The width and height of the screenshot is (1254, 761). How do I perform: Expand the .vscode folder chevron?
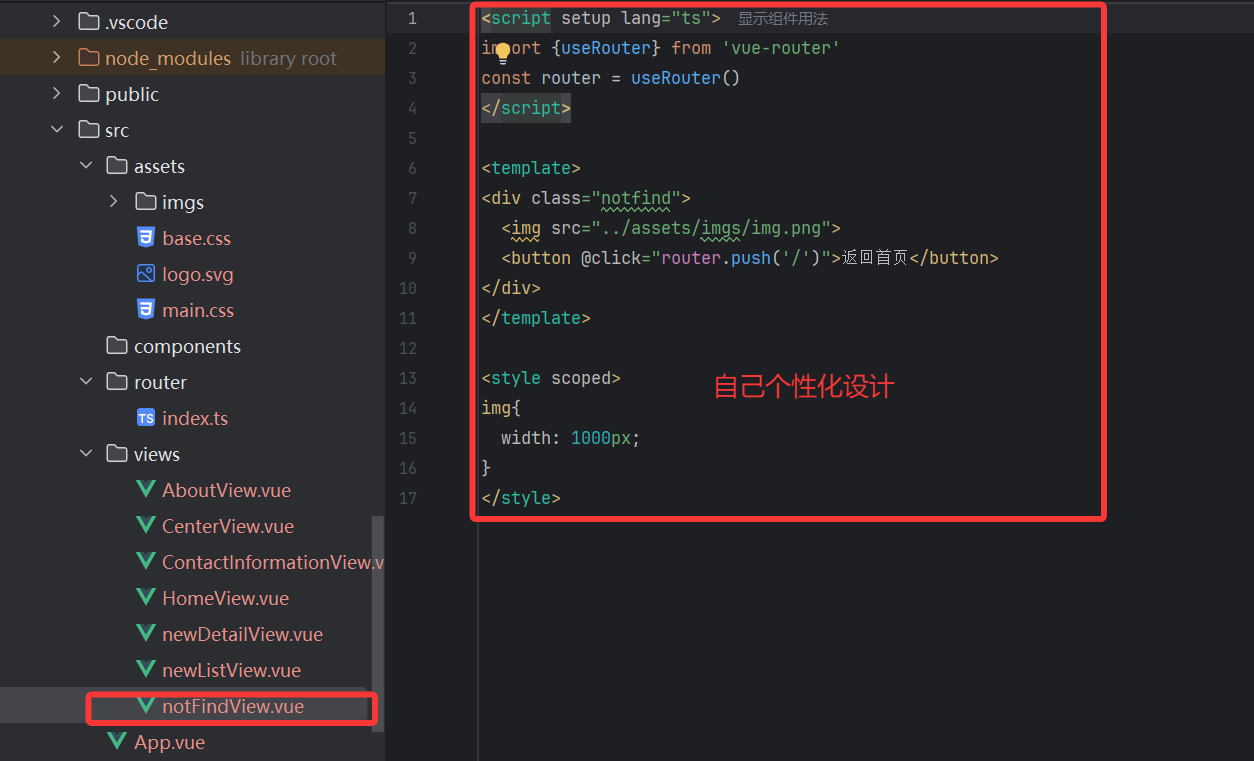tap(57, 22)
